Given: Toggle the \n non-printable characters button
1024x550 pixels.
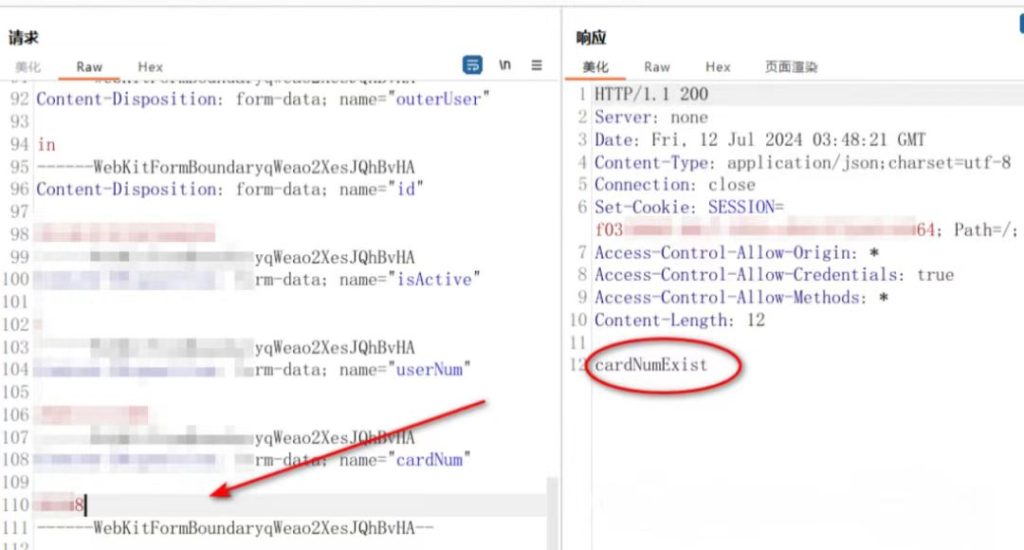Looking at the screenshot, I should coord(505,65).
